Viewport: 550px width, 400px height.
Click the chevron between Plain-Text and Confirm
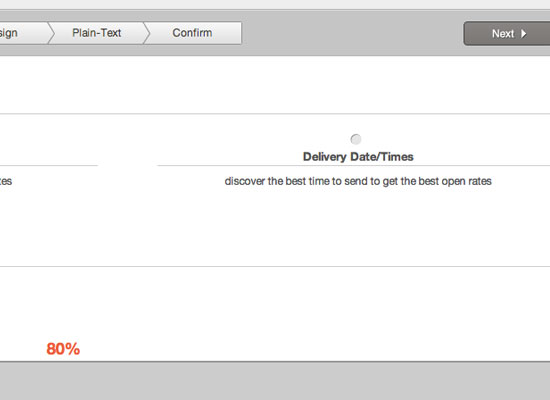[x=147, y=33]
